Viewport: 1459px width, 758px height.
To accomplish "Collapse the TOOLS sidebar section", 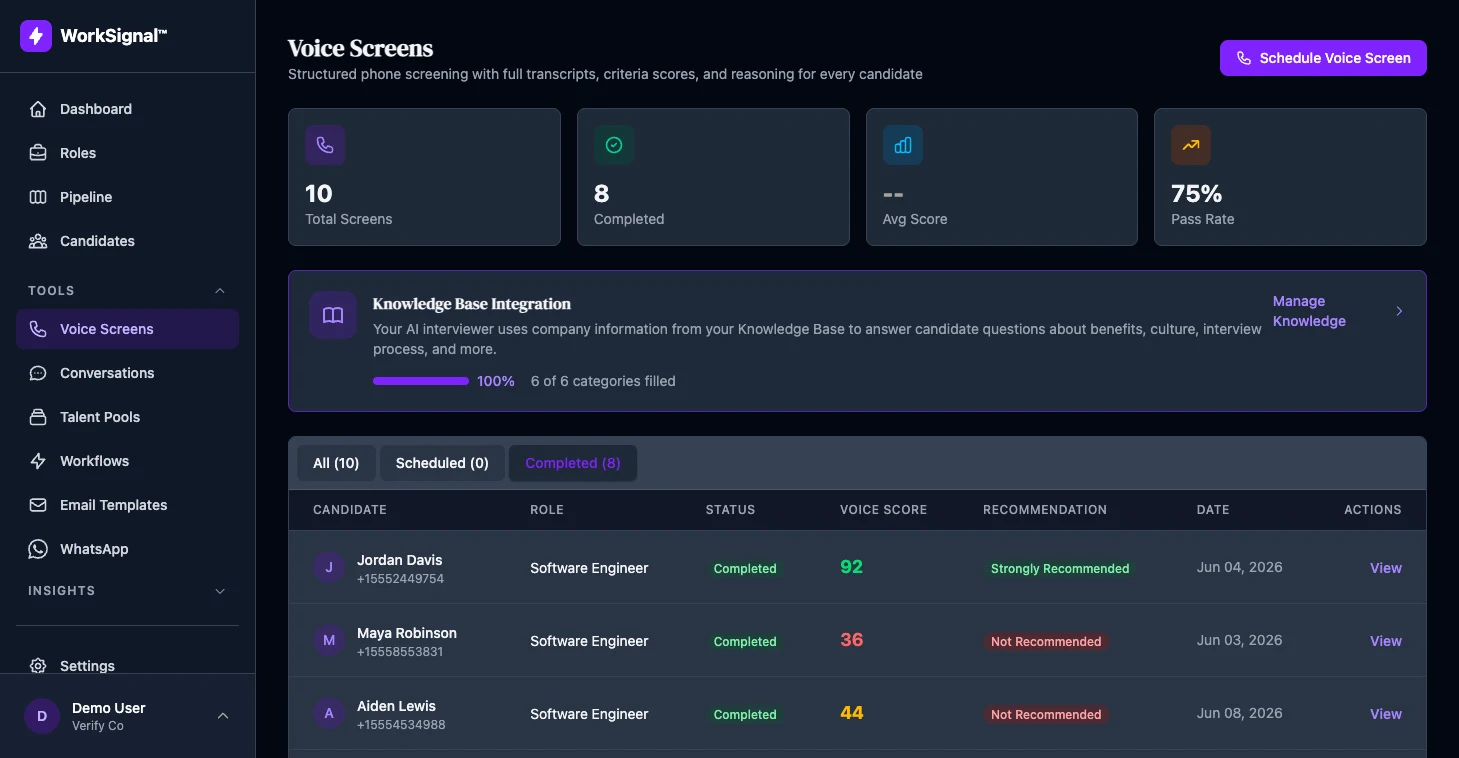I will pyautogui.click(x=220, y=291).
